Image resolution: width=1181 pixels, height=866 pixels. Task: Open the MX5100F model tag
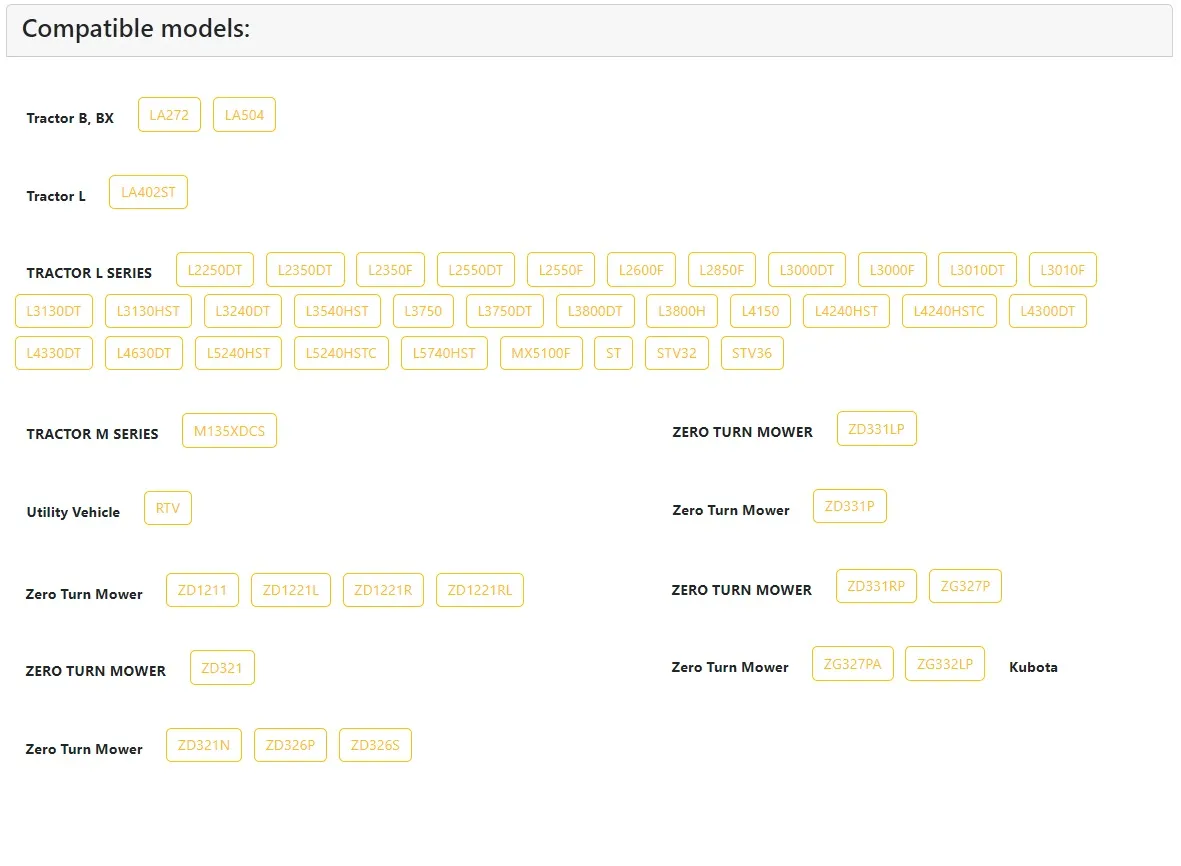[x=541, y=353]
